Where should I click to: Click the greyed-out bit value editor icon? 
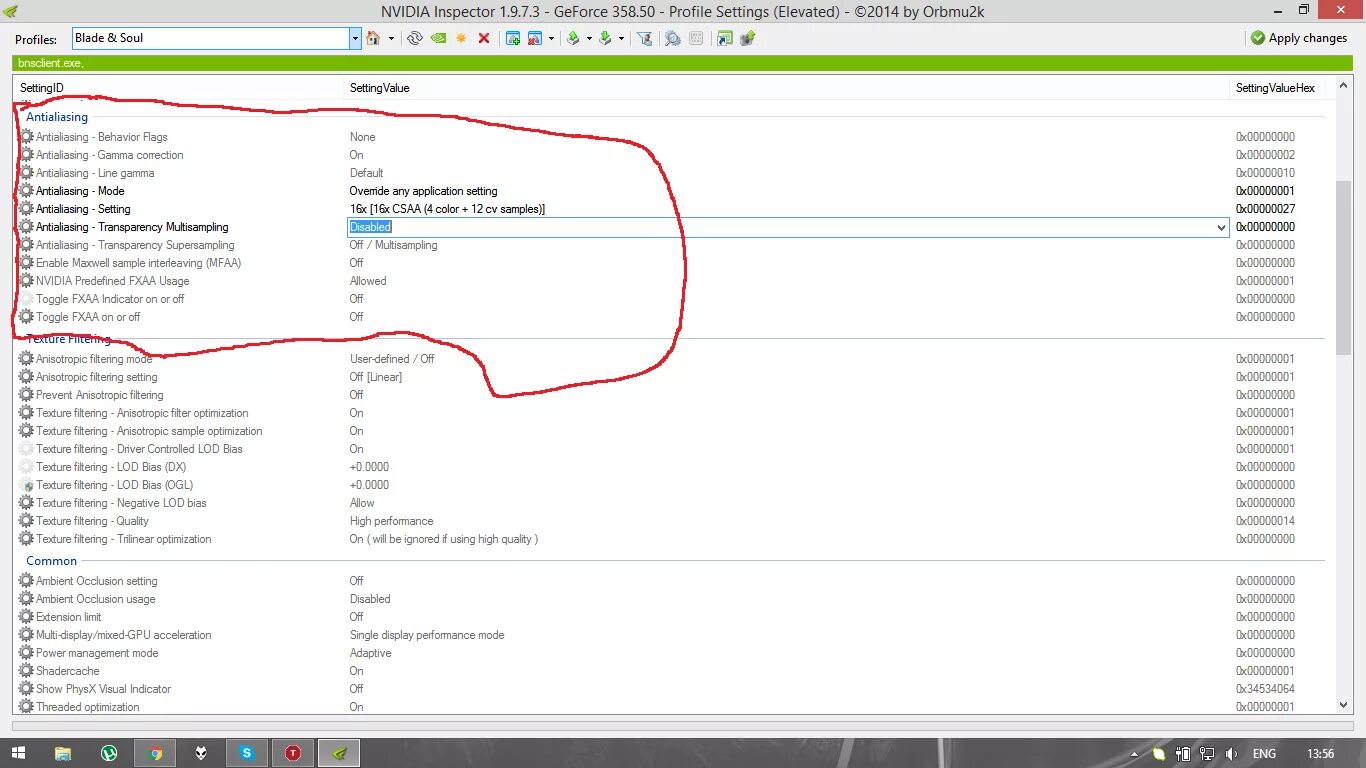(x=696, y=38)
